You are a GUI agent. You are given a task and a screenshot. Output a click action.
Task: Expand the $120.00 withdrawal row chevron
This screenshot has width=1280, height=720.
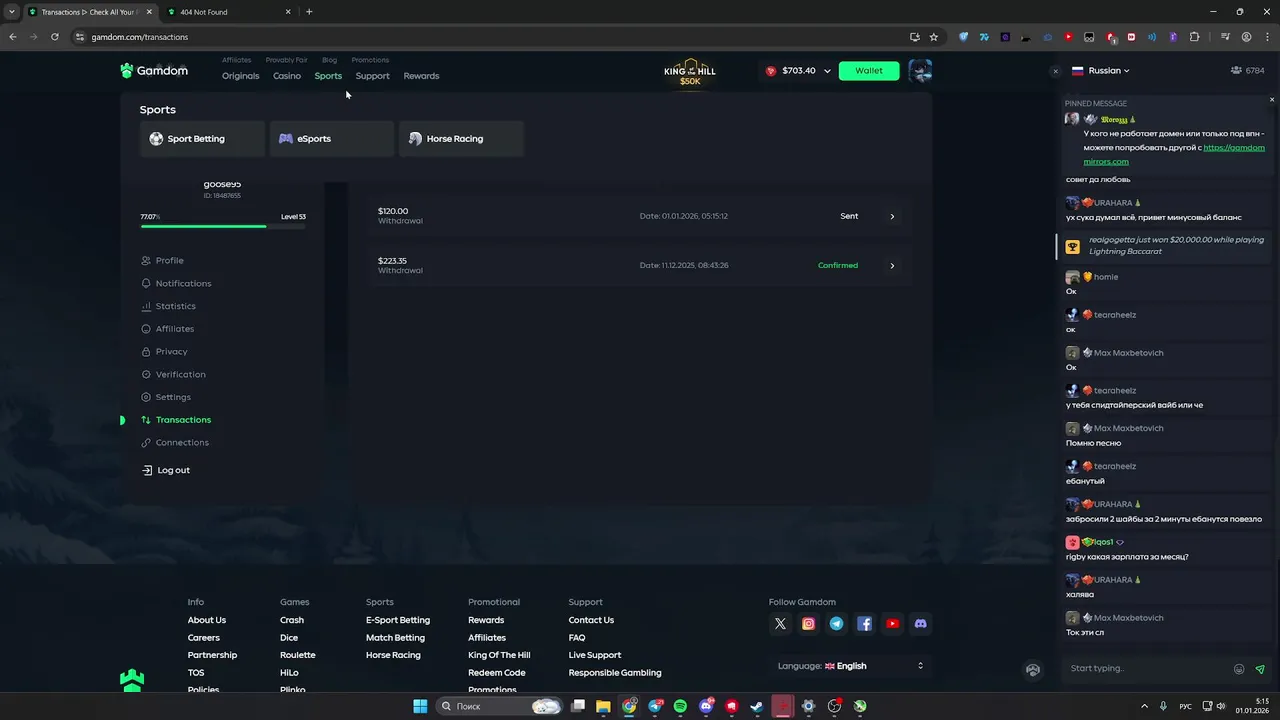(x=892, y=216)
